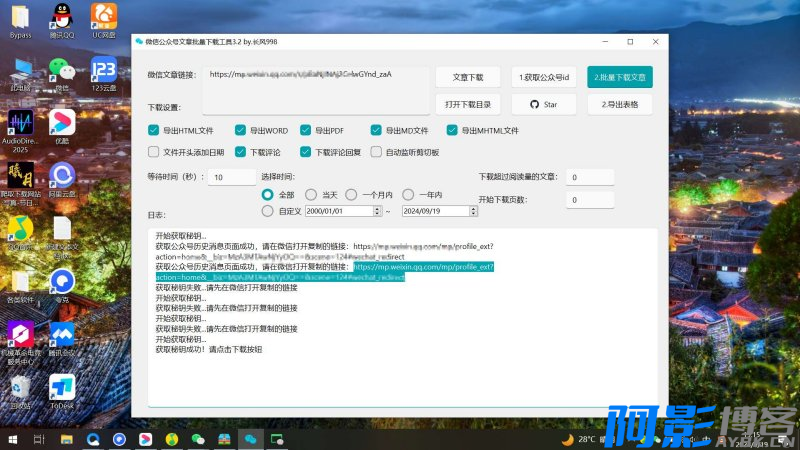Open the 腊月 desktop thumbnail icon
The image size is (800, 450).
point(20,184)
